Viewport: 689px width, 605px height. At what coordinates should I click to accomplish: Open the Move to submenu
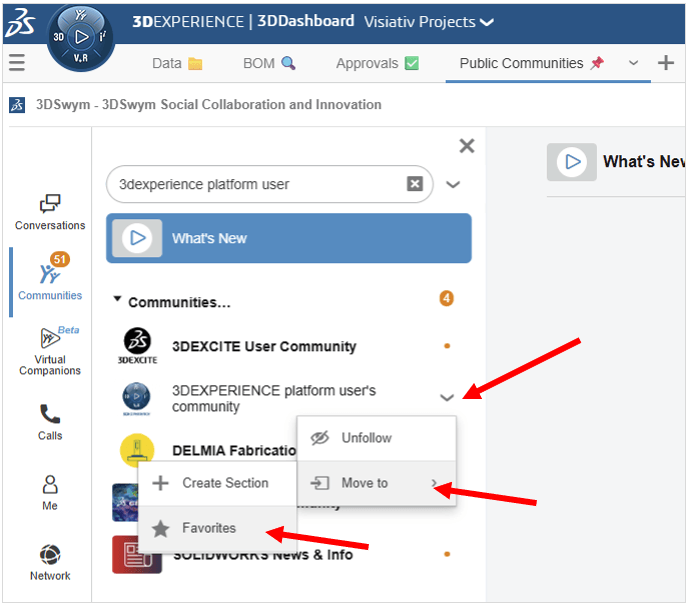point(376,483)
